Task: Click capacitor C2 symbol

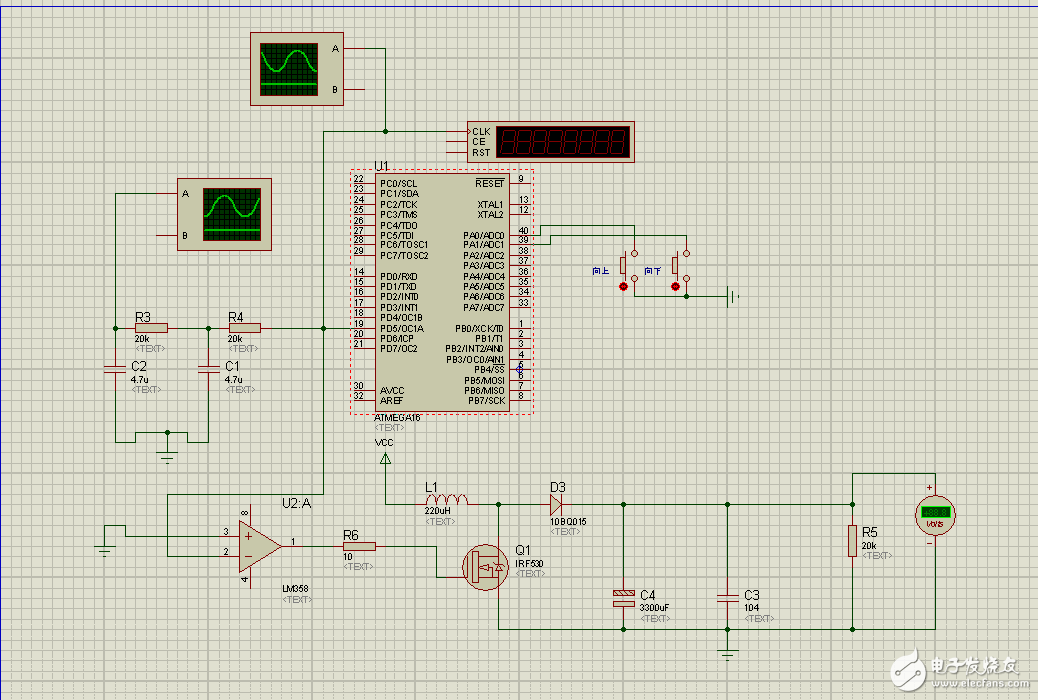Action: click(115, 370)
